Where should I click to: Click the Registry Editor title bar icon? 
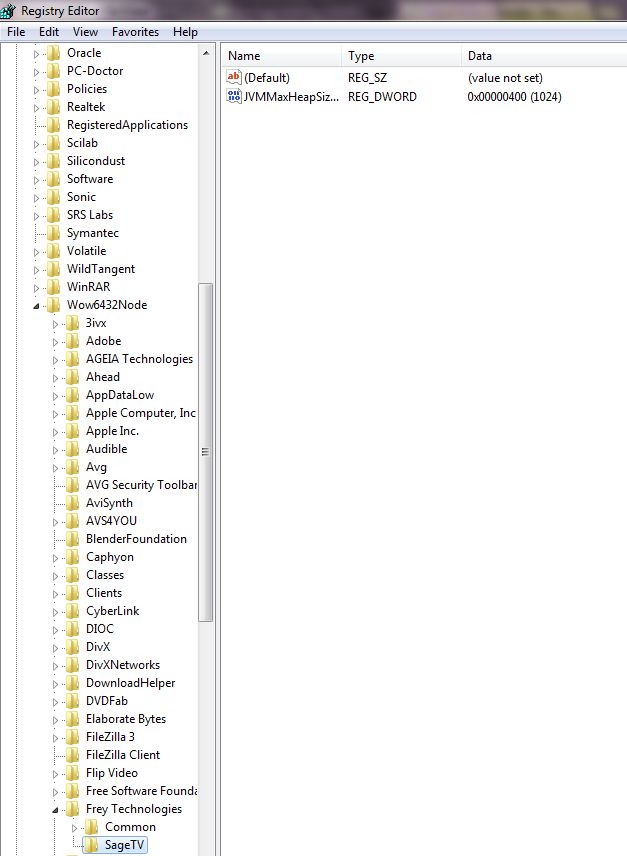point(8,10)
